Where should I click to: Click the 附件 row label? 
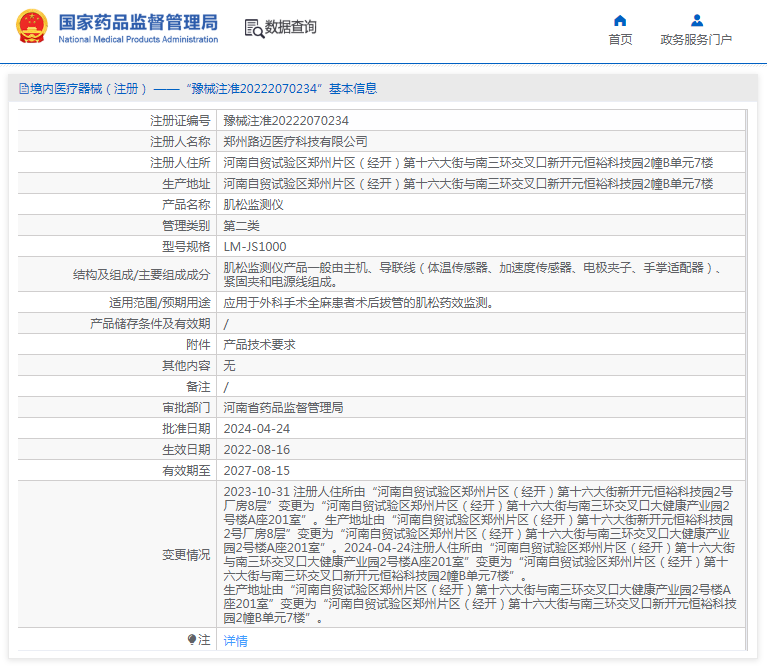tap(198, 345)
